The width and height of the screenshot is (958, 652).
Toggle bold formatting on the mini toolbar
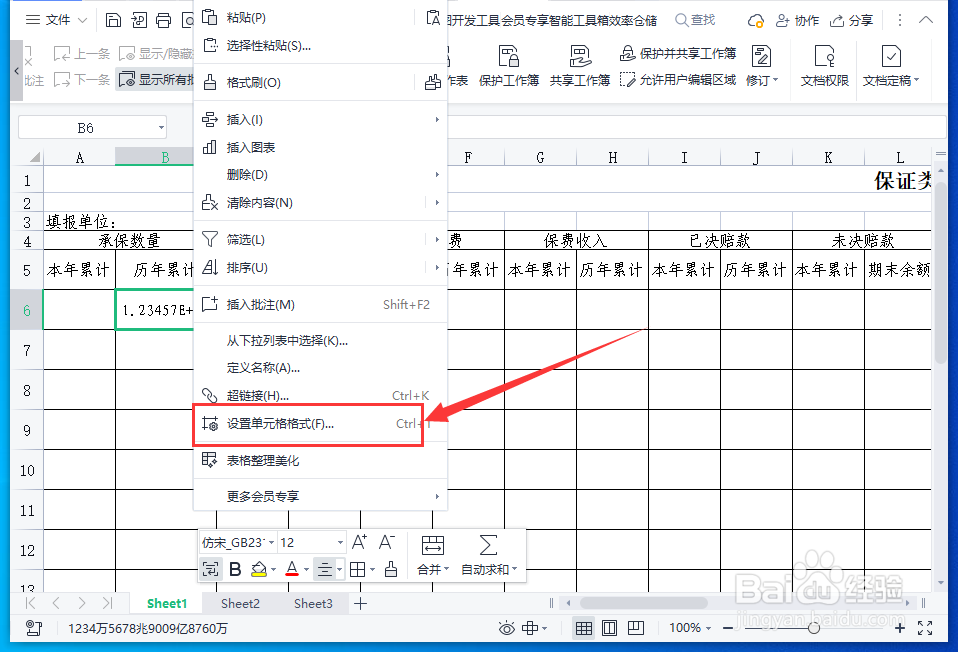(234, 568)
